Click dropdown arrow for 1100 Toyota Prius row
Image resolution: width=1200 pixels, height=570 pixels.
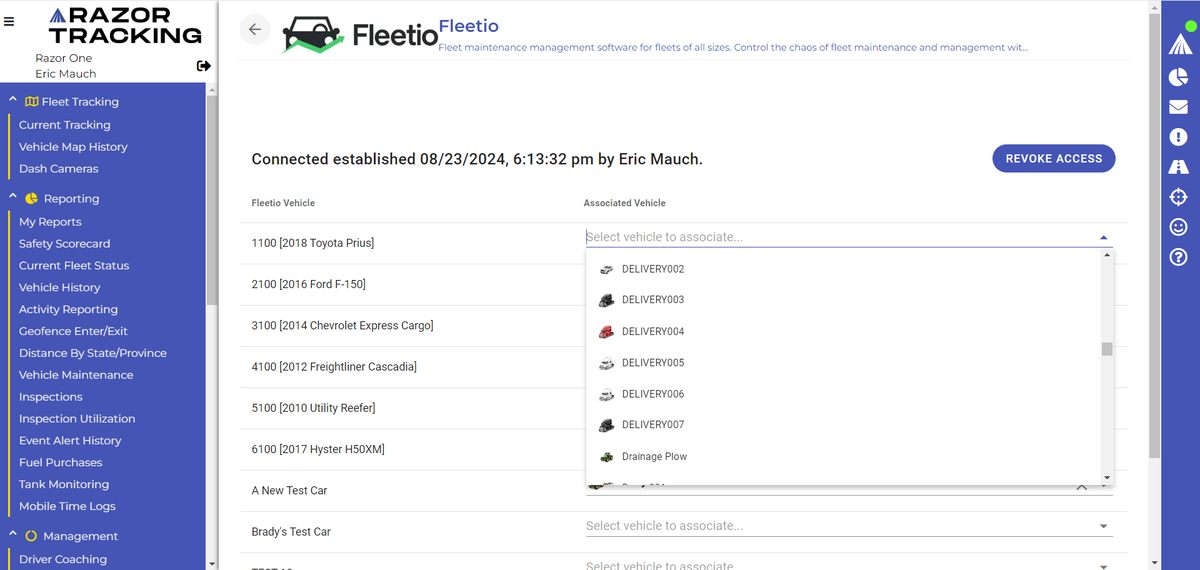coord(1104,237)
